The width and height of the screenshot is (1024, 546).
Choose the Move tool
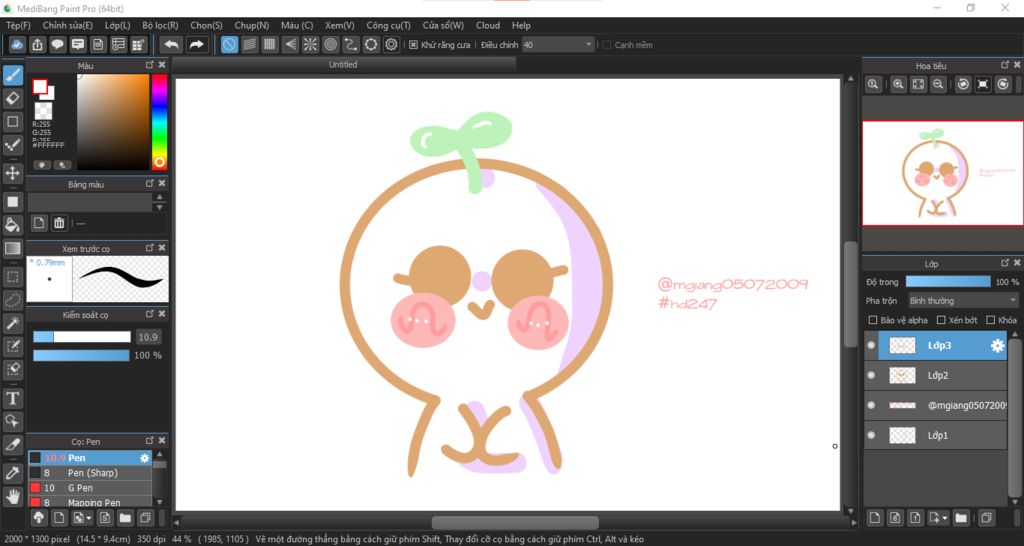pos(12,173)
